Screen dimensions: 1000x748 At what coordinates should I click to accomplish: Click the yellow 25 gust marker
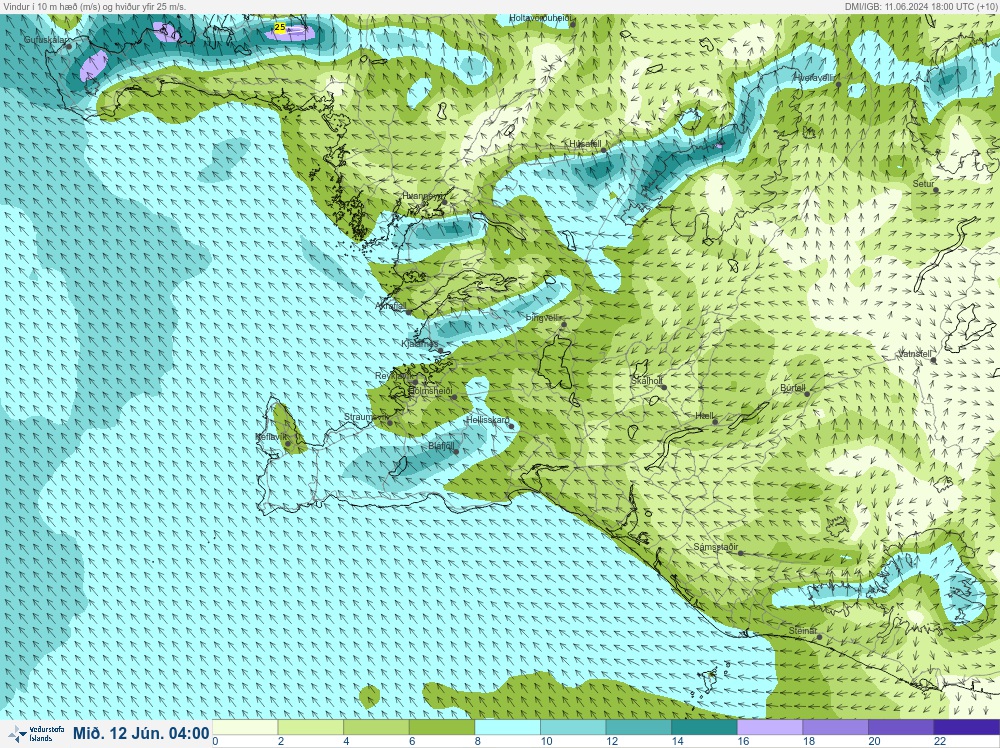pos(279,27)
